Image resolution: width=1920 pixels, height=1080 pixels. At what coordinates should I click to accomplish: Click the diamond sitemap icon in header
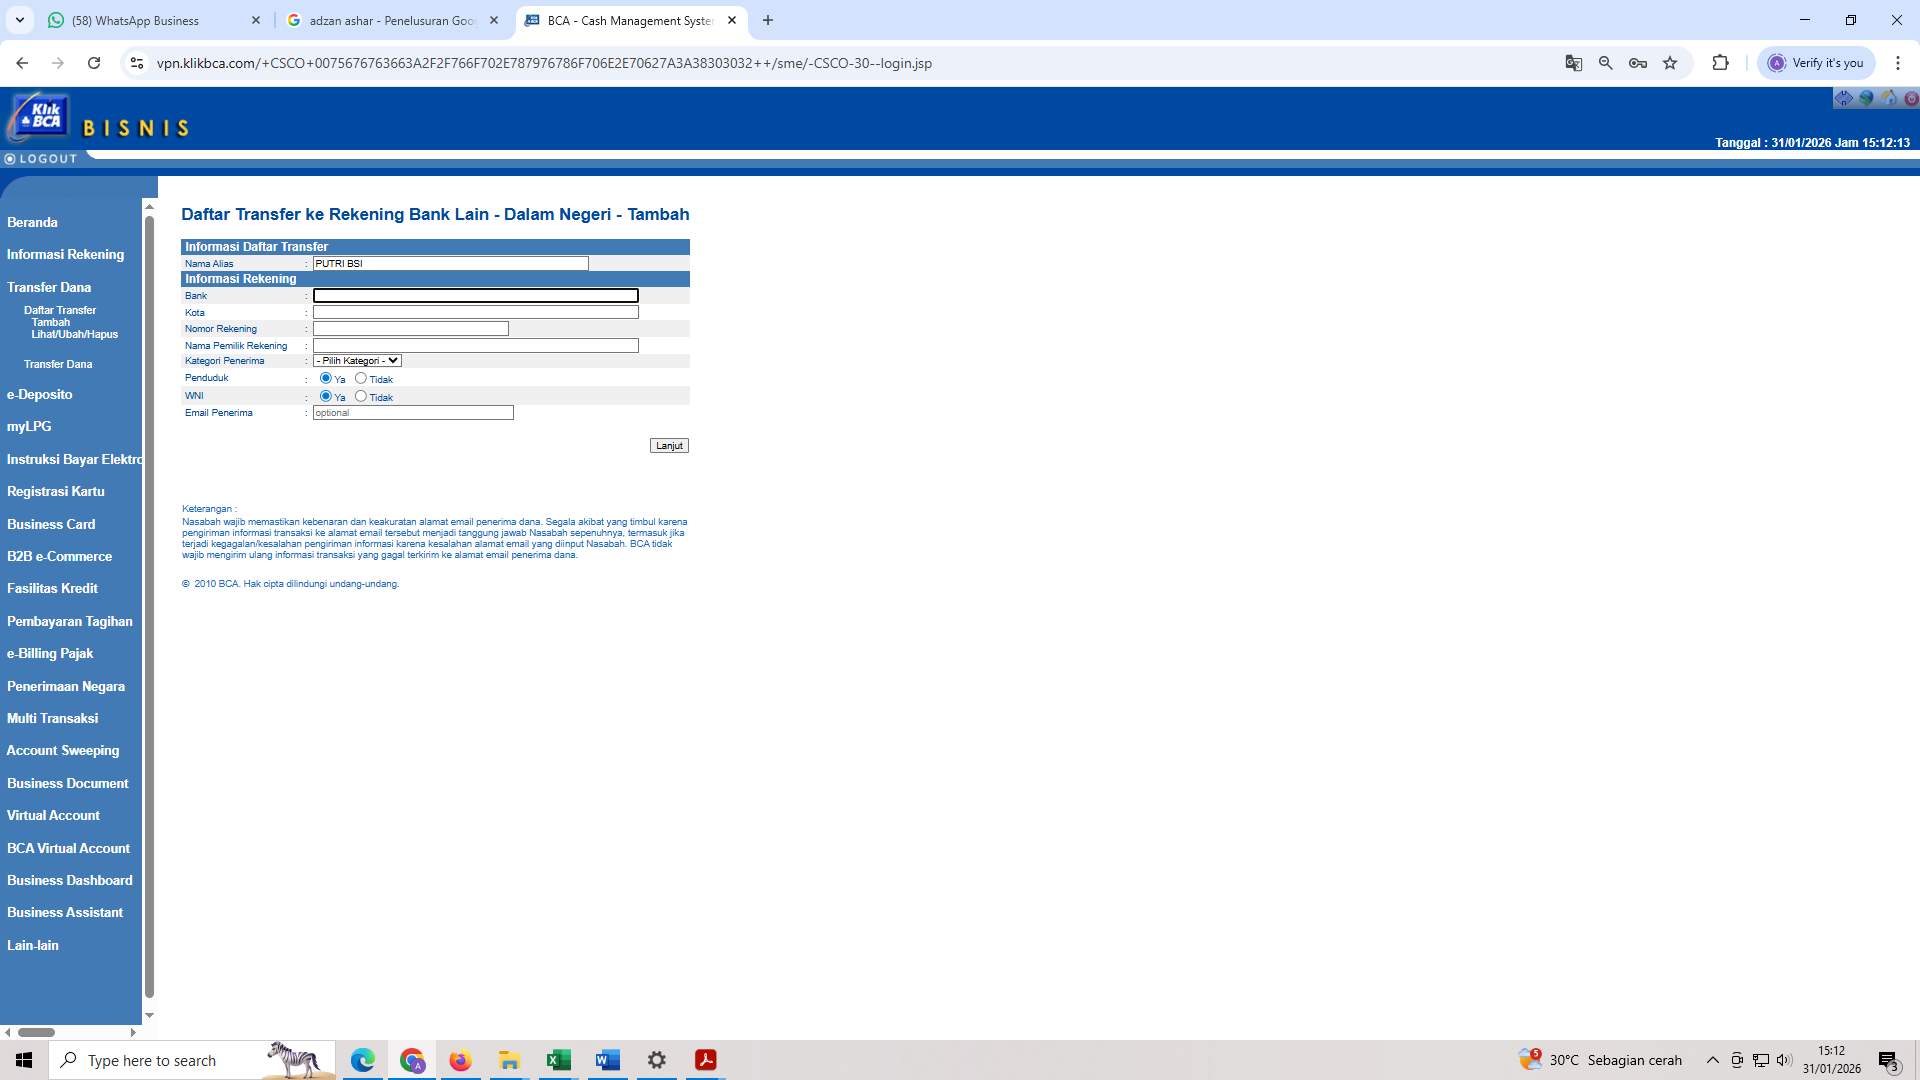[x=1844, y=98]
